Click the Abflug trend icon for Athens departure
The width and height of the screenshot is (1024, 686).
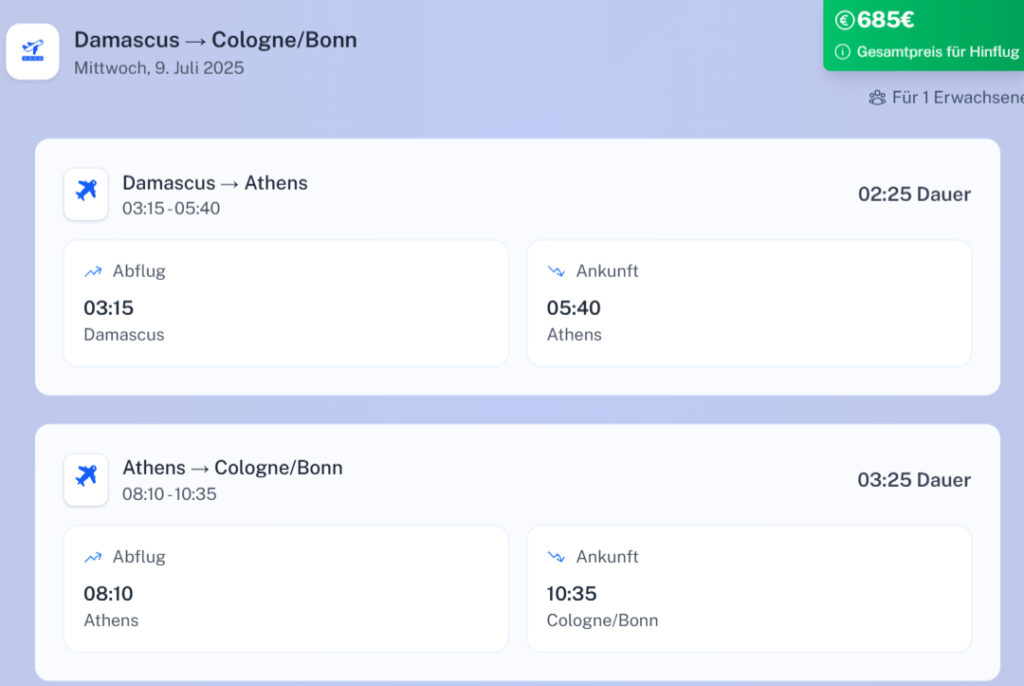[x=93, y=557]
